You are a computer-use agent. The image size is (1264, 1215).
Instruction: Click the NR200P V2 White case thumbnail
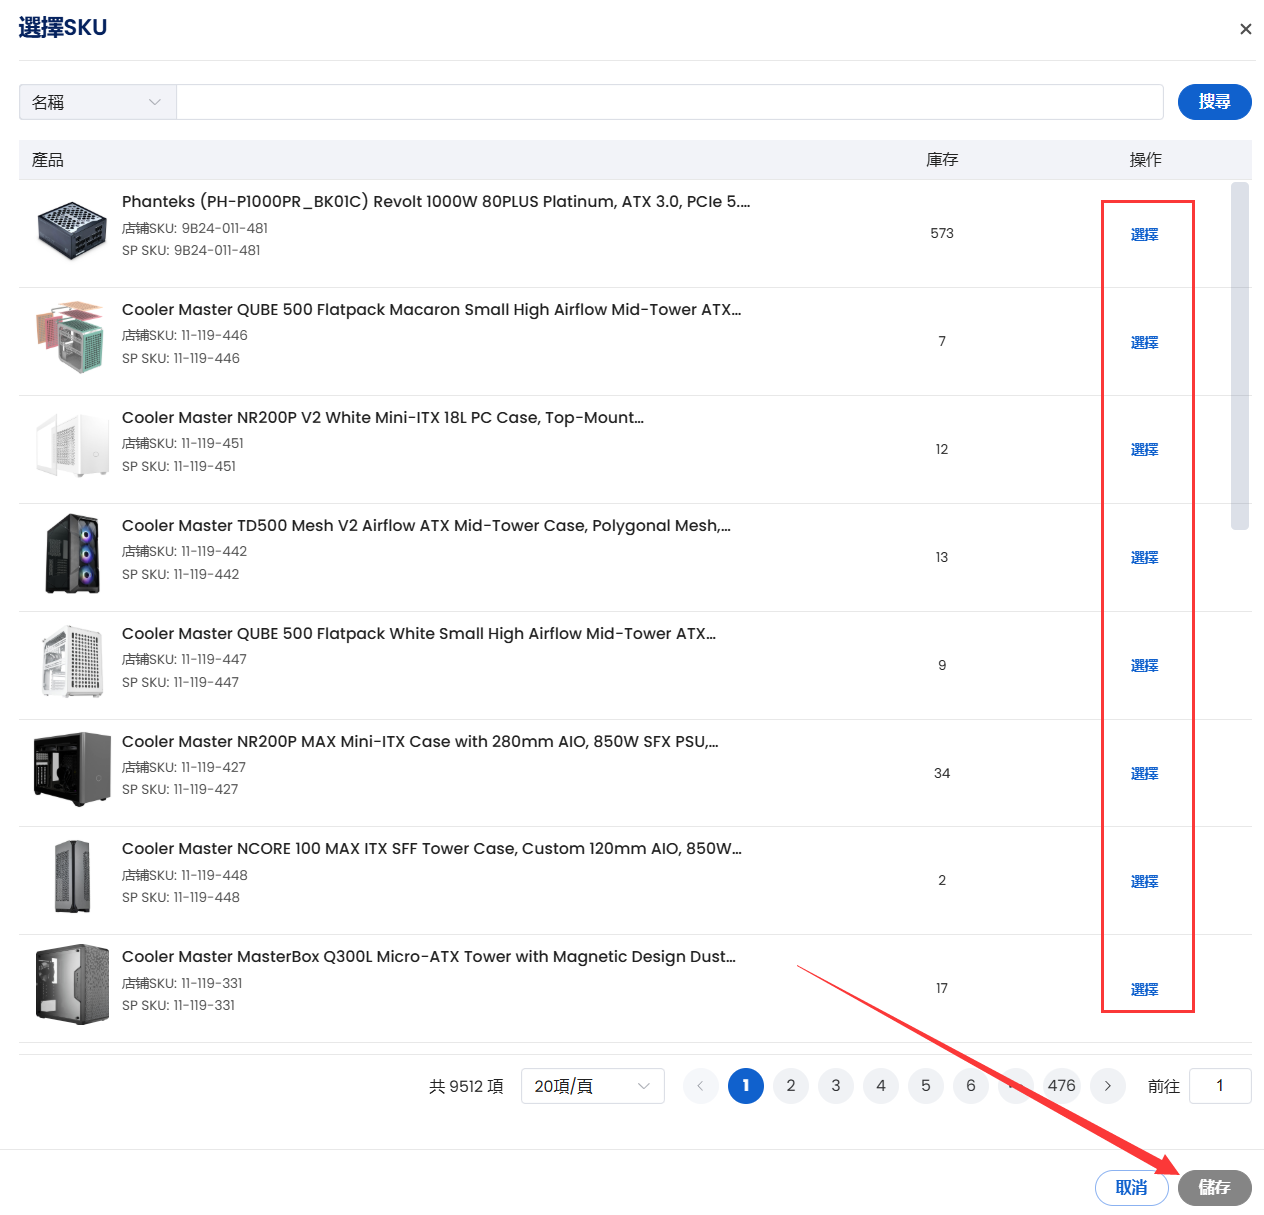(72, 445)
